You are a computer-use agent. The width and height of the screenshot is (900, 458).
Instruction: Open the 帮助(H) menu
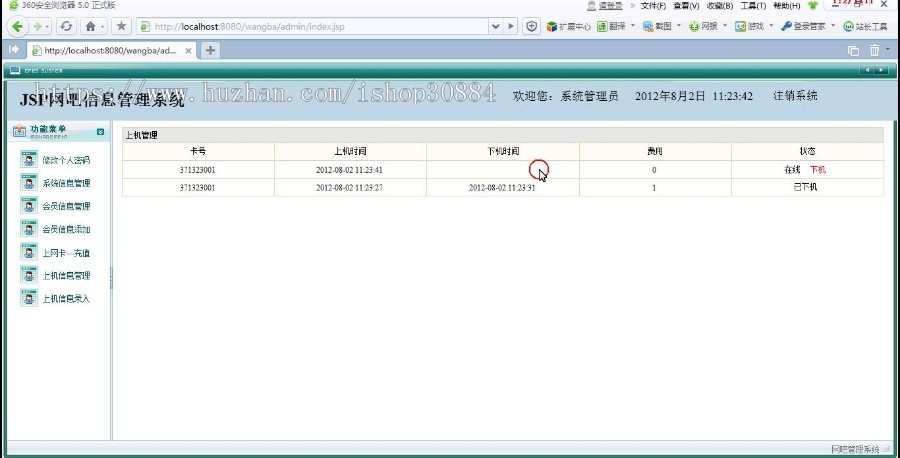pyautogui.click(x=786, y=6)
